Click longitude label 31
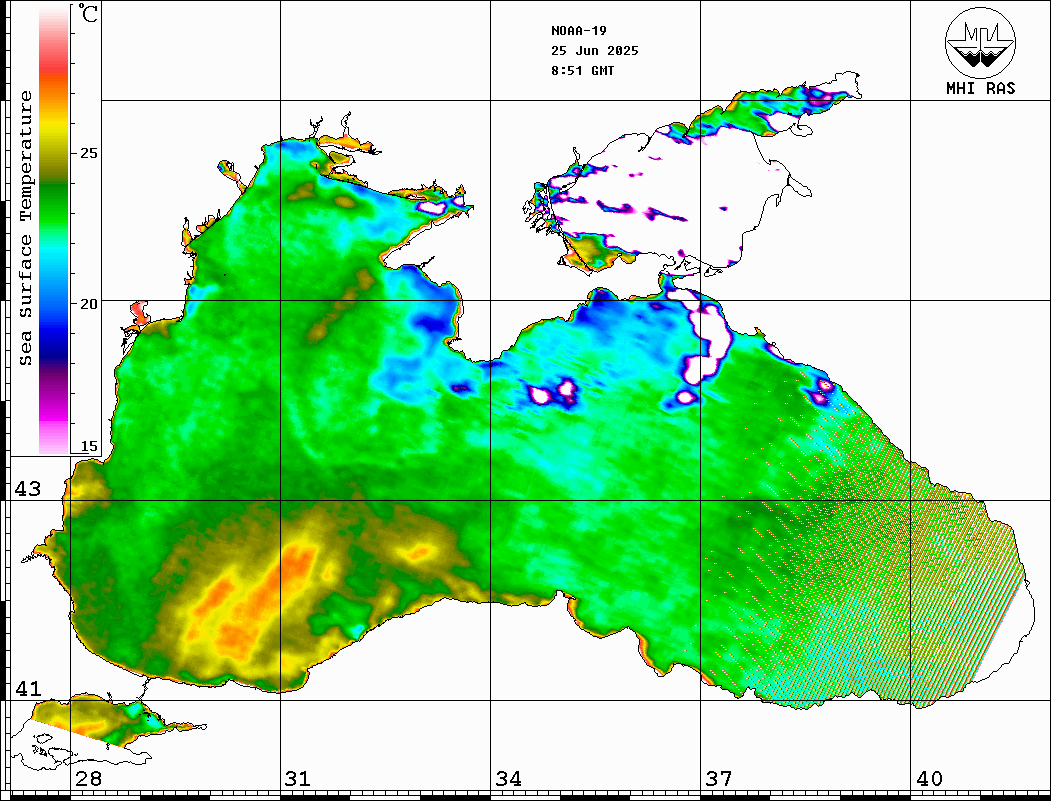This screenshot has height=801, width=1051. [298, 779]
